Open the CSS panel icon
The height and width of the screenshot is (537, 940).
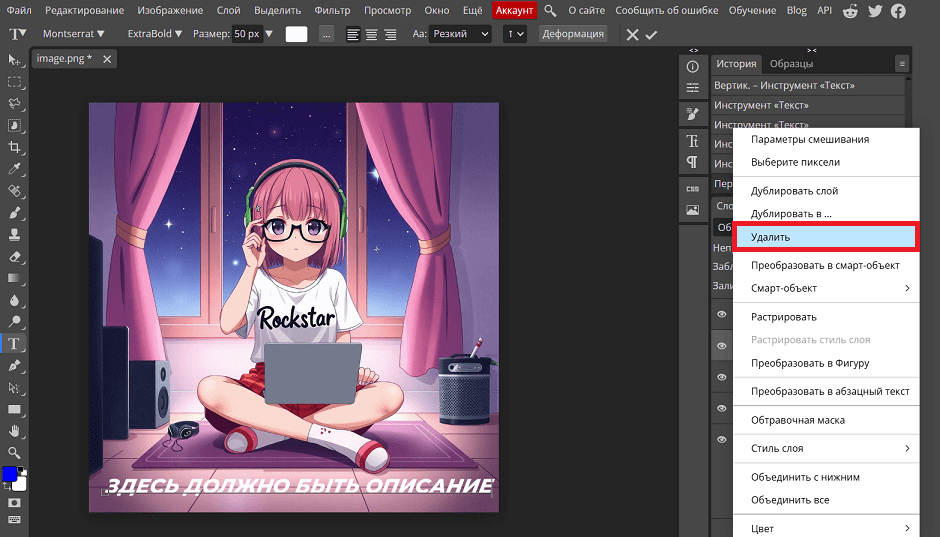(x=692, y=188)
